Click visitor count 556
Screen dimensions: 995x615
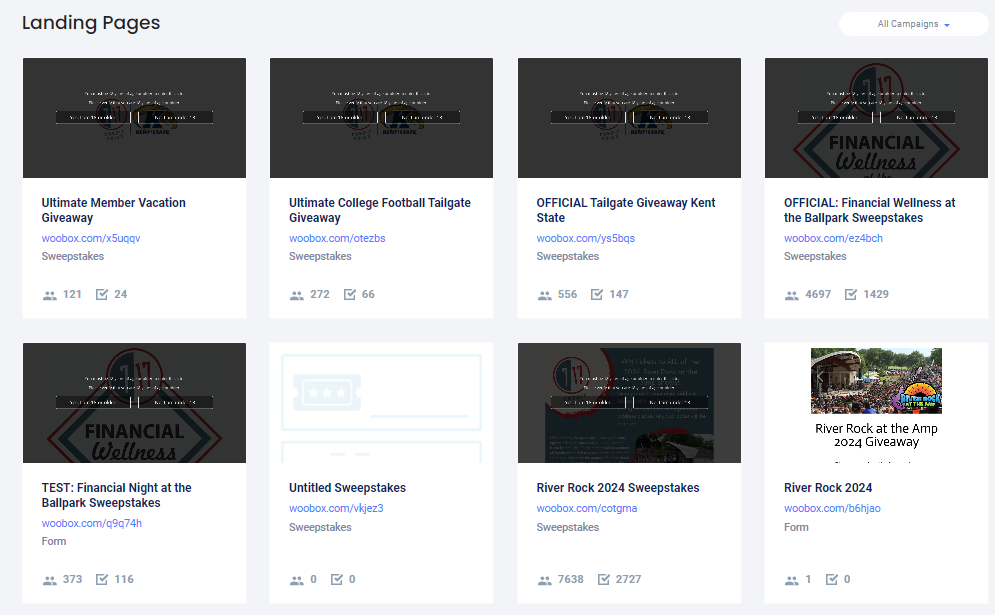567,294
